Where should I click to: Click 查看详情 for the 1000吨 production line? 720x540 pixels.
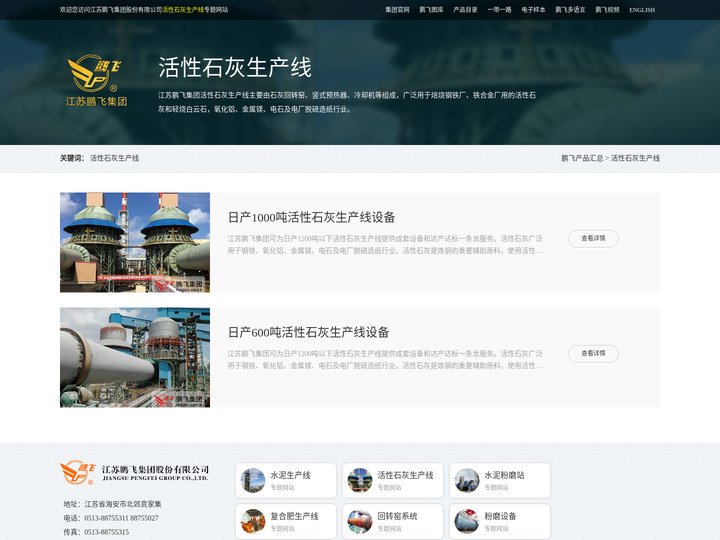(x=593, y=238)
